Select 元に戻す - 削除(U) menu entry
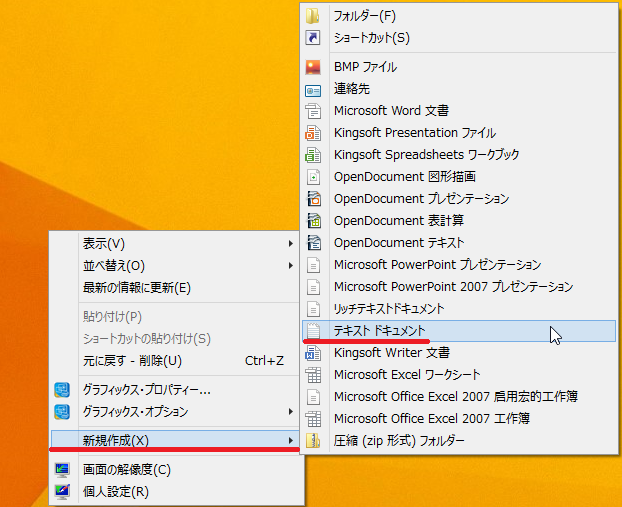The image size is (622, 507). coord(132,361)
